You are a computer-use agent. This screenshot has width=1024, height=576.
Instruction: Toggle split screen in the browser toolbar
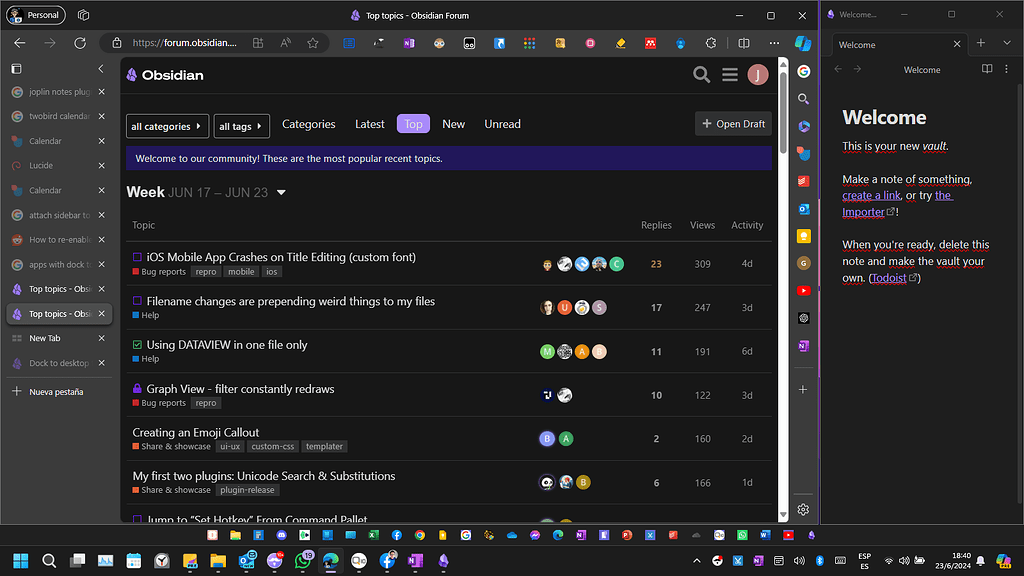(742, 43)
